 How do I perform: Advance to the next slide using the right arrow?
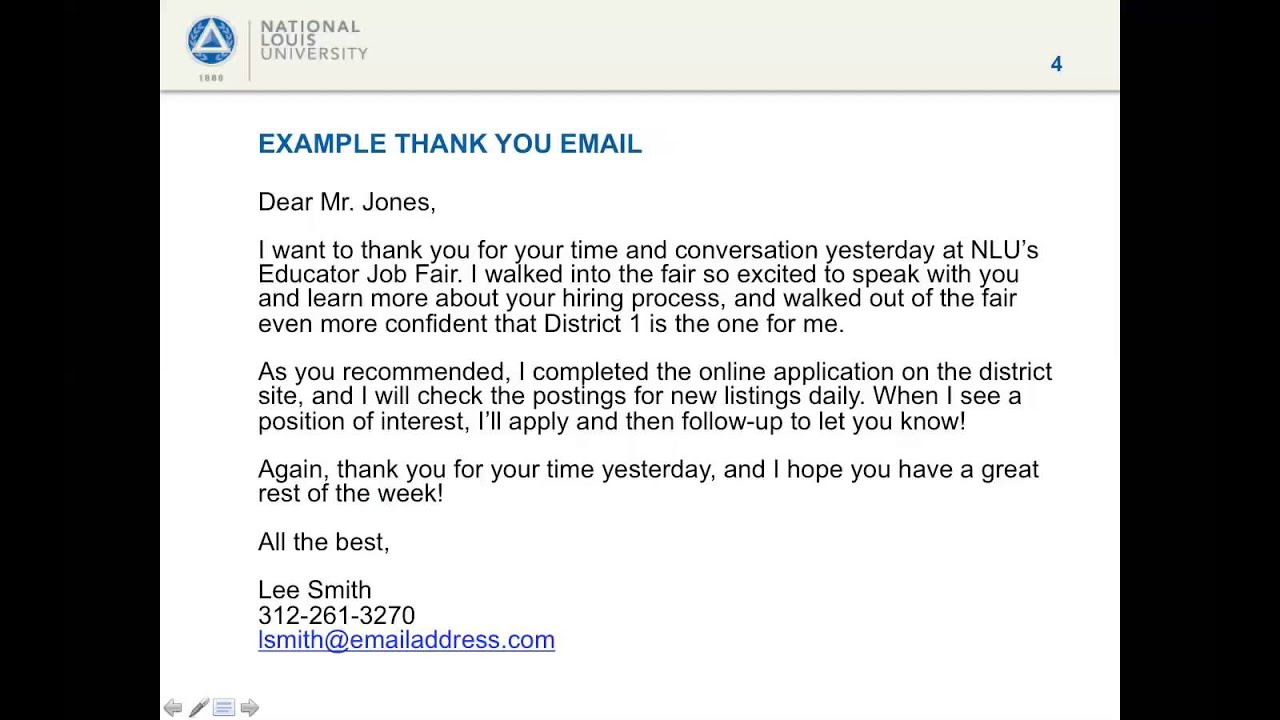[x=250, y=708]
